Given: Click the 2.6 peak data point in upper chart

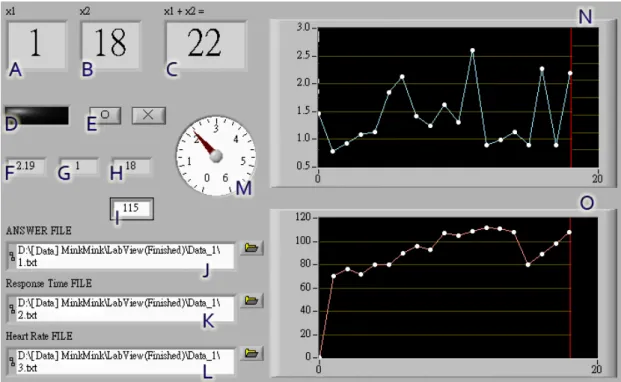Looking at the screenshot, I should (x=472, y=50).
